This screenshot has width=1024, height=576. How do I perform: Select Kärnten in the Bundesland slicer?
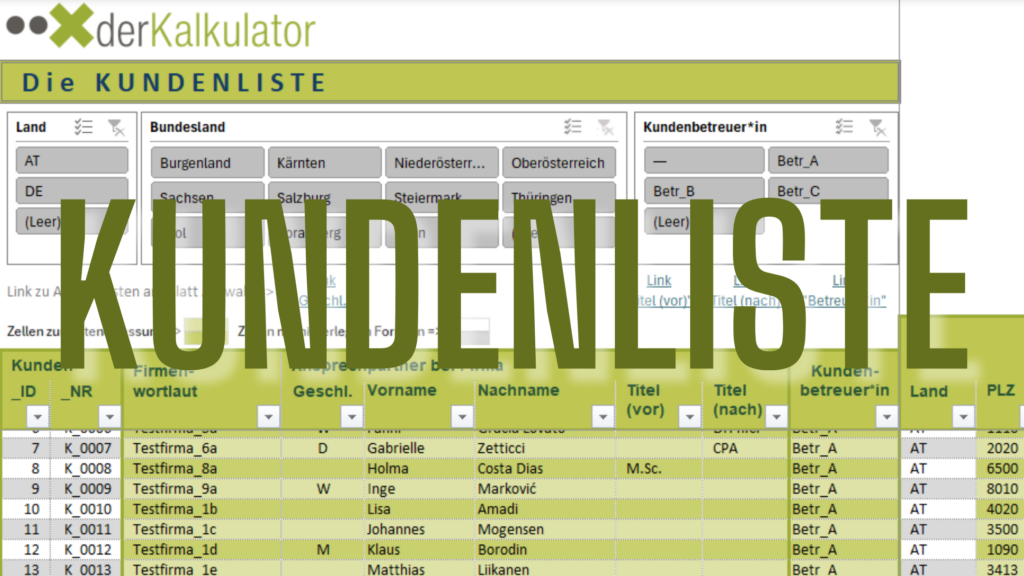(x=325, y=163)
